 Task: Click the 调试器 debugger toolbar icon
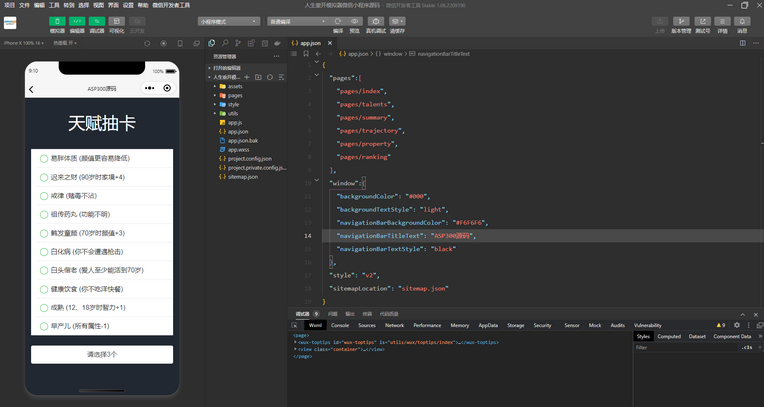pos(96,20)
